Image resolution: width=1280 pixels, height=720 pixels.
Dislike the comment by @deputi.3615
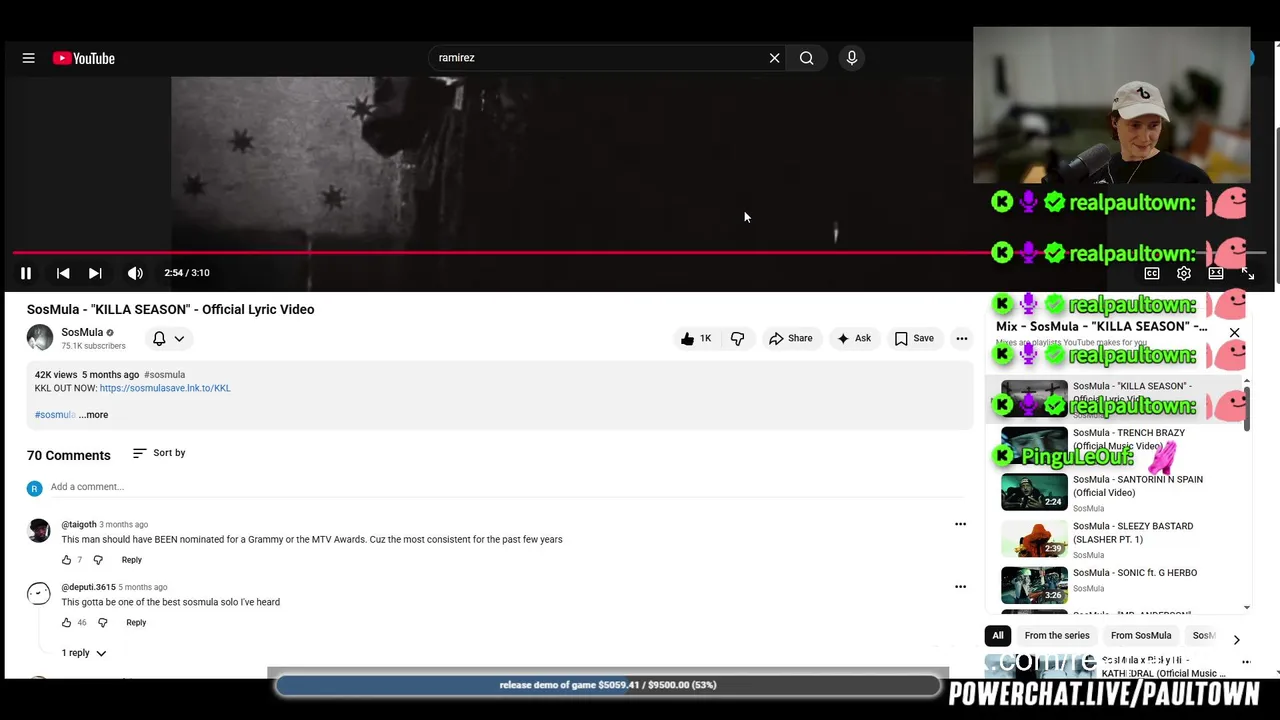click(x=102, y=623)
